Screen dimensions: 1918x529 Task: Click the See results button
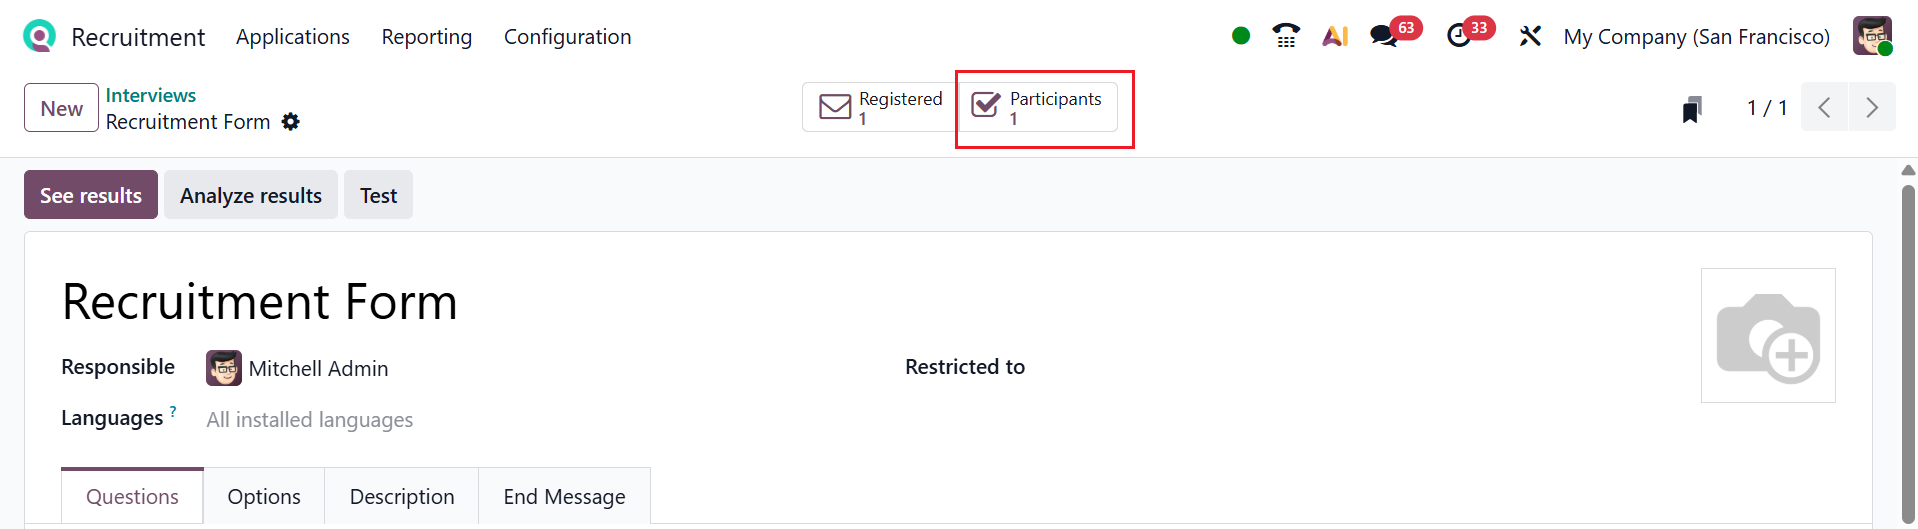[x=91, y=195]
